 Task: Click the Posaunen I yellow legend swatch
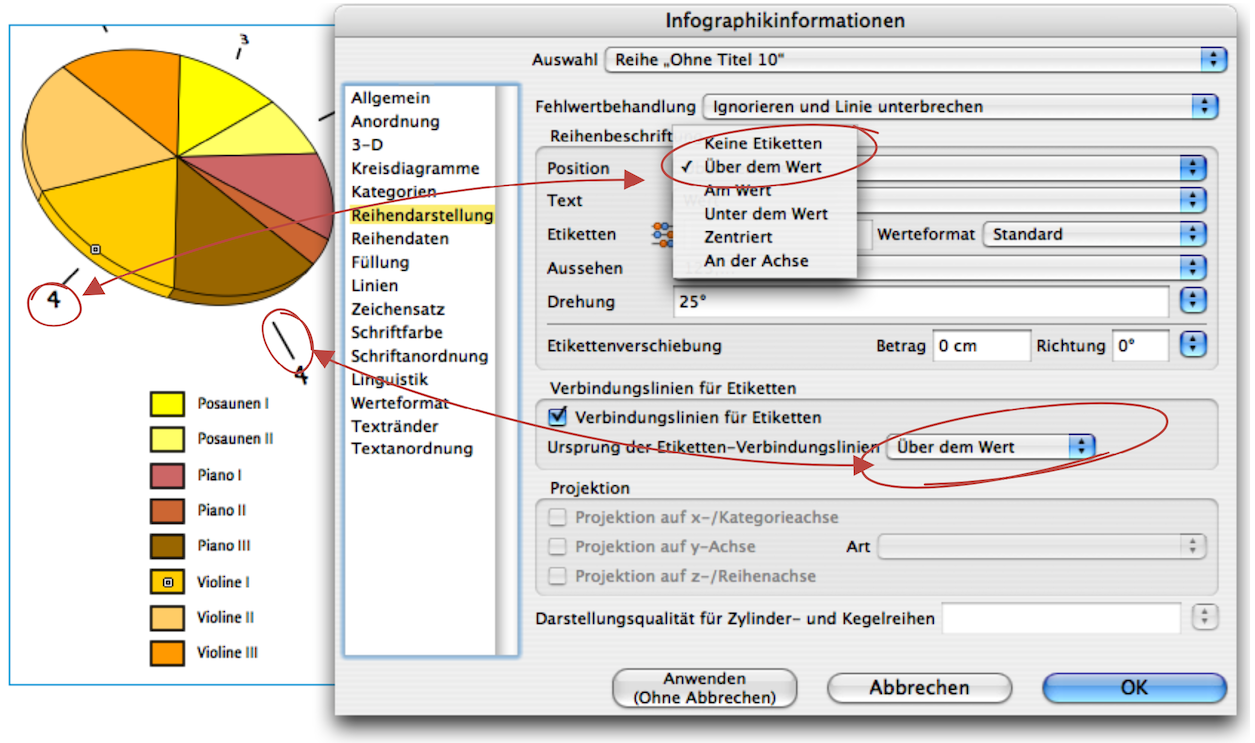167,404
